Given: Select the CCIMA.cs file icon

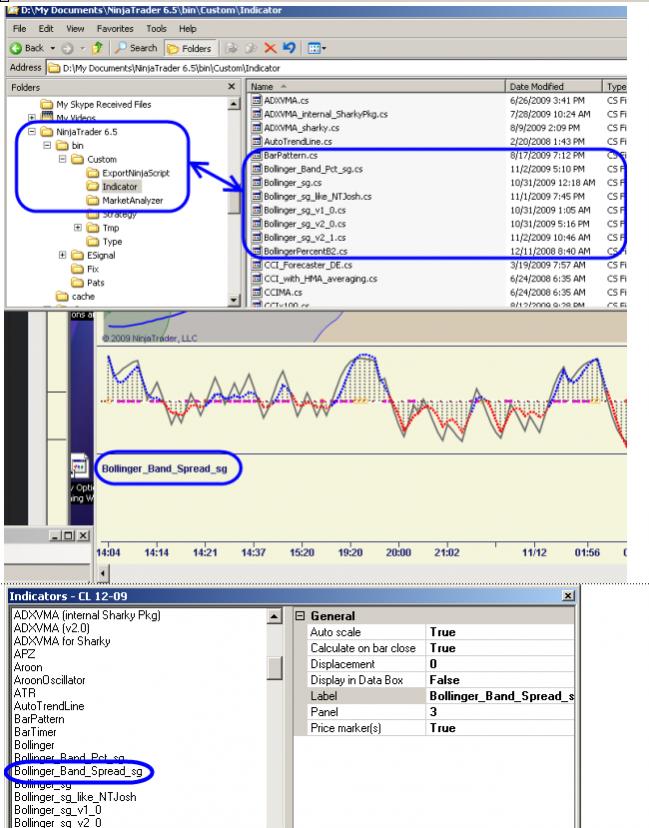Looking at the screenshot, I should (257, 293).
